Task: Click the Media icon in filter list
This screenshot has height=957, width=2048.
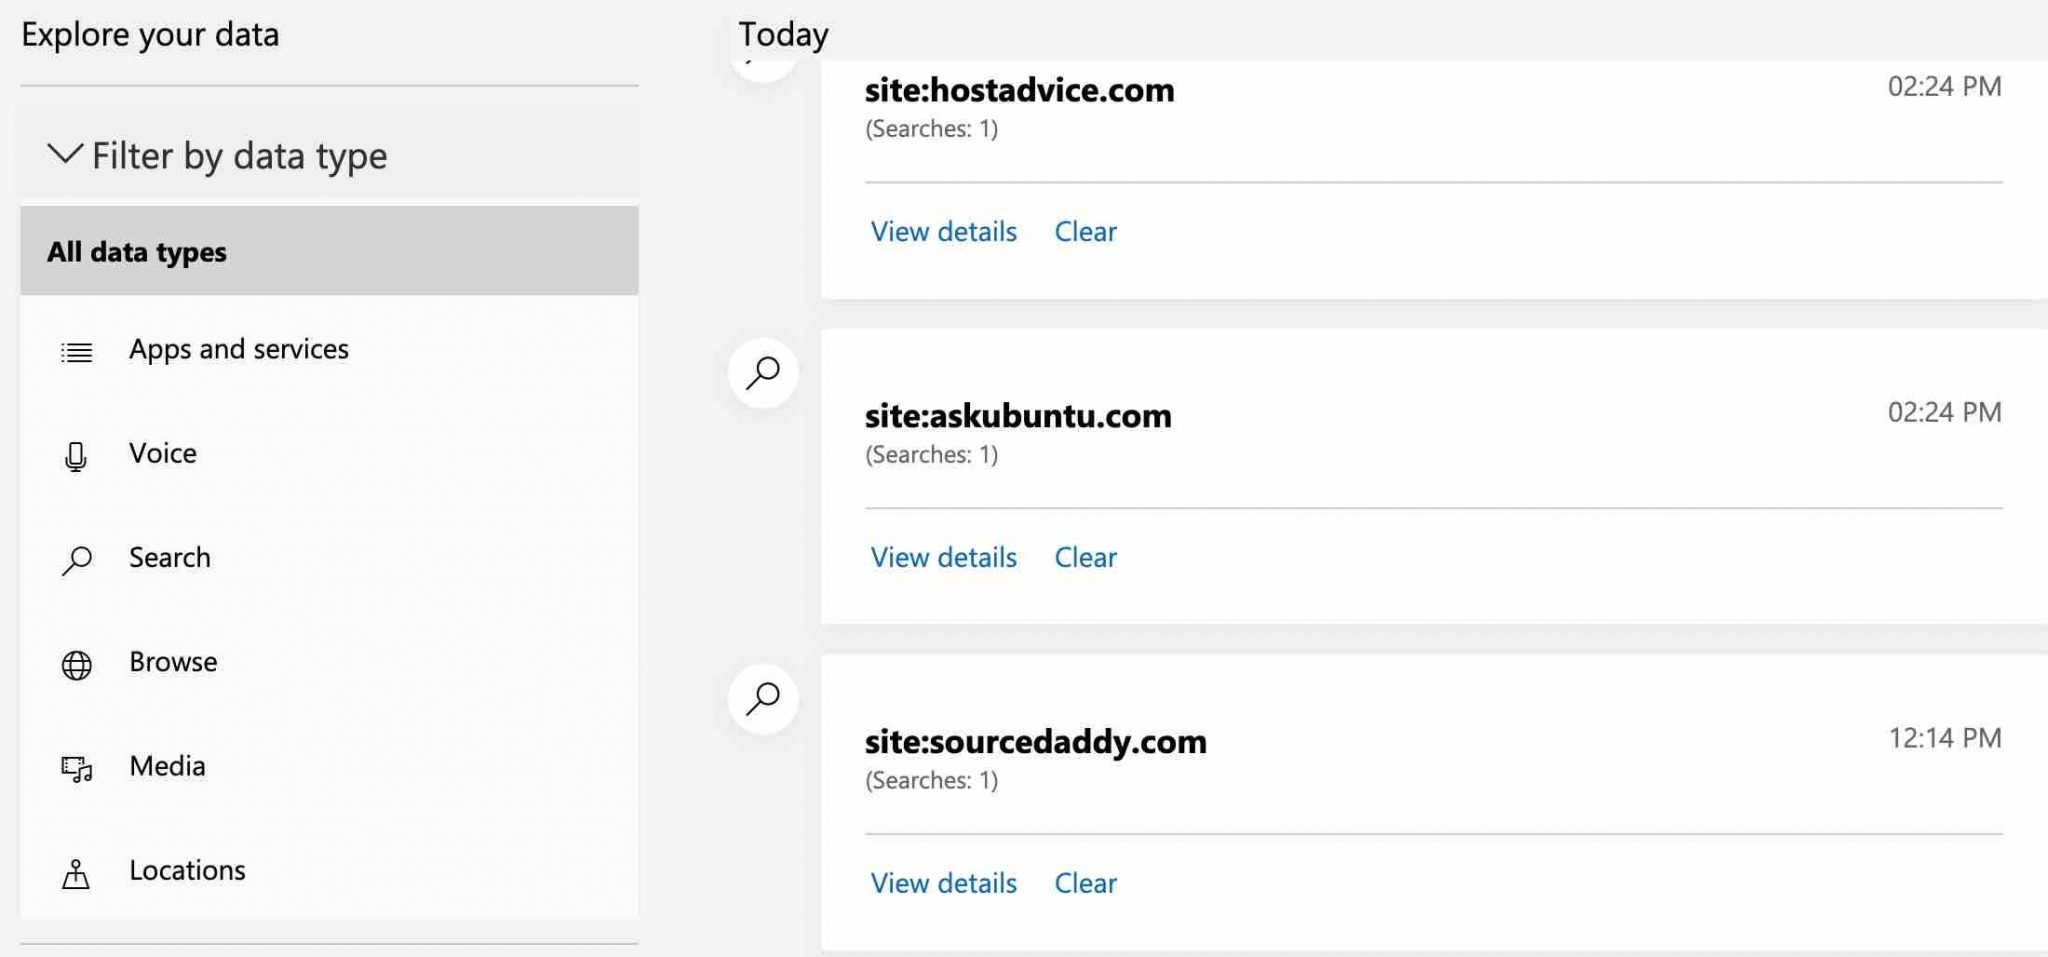Action: click(77, 769)
